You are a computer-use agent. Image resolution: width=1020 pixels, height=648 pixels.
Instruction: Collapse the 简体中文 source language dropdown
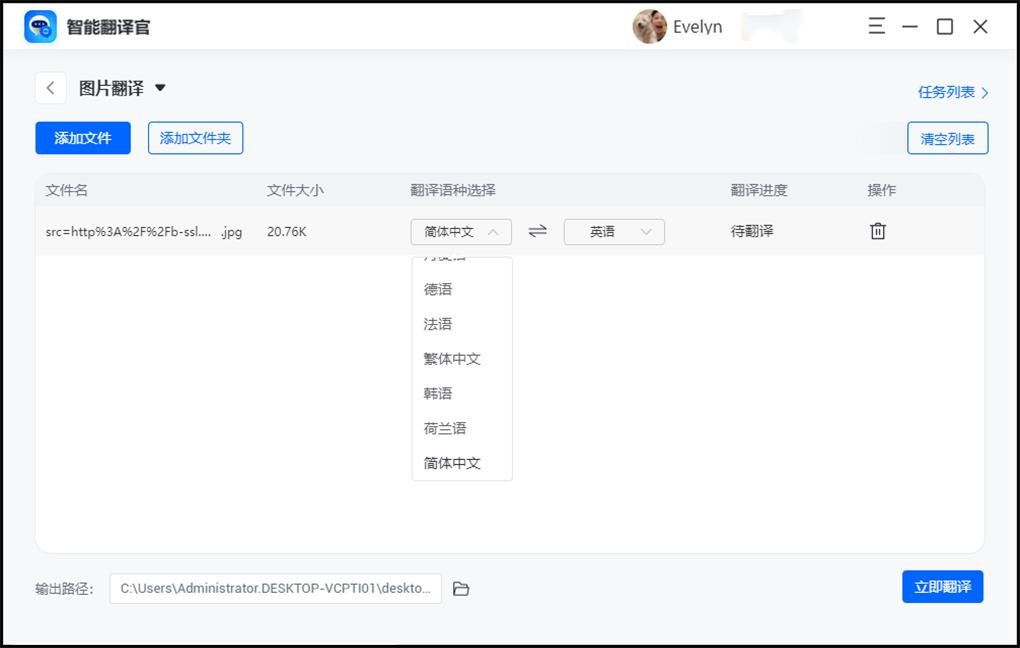[461, 232]
